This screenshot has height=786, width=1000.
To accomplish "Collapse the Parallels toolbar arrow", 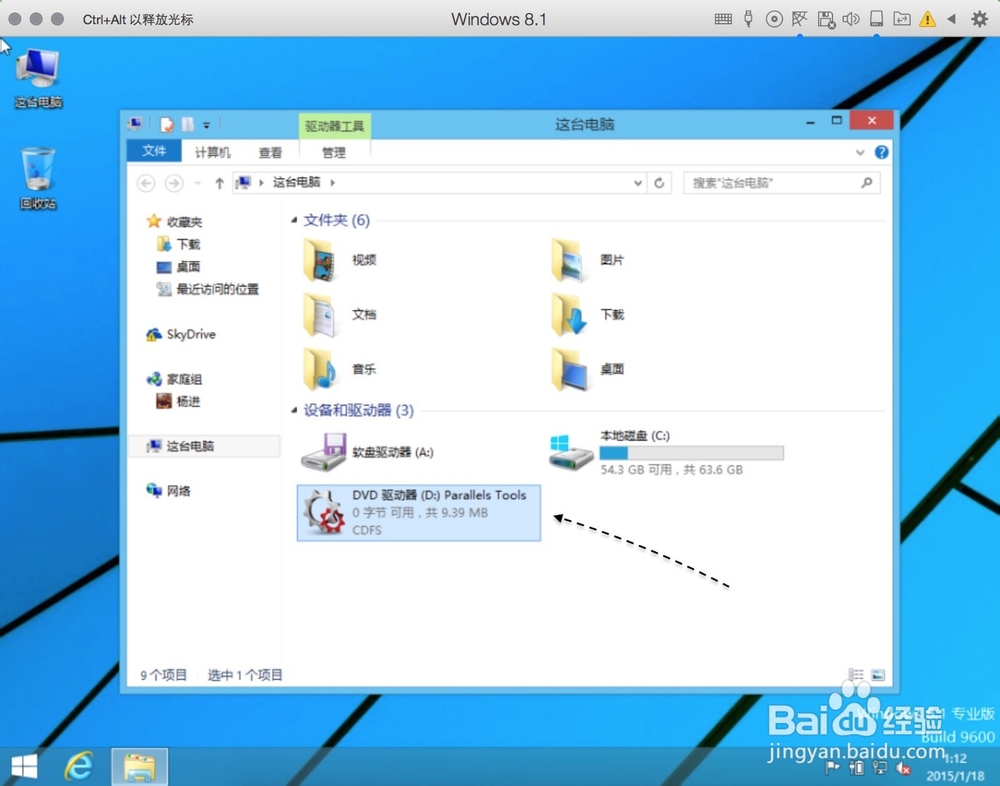I will [952, 19].
